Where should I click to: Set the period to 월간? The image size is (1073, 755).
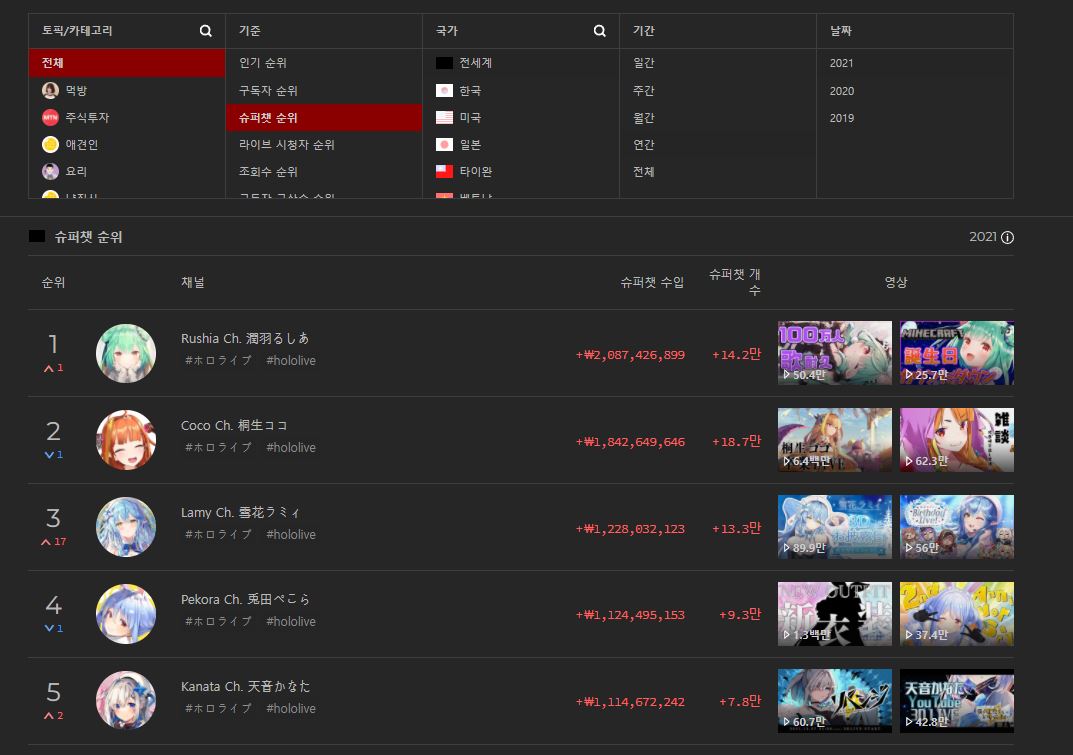pos(643,118)
